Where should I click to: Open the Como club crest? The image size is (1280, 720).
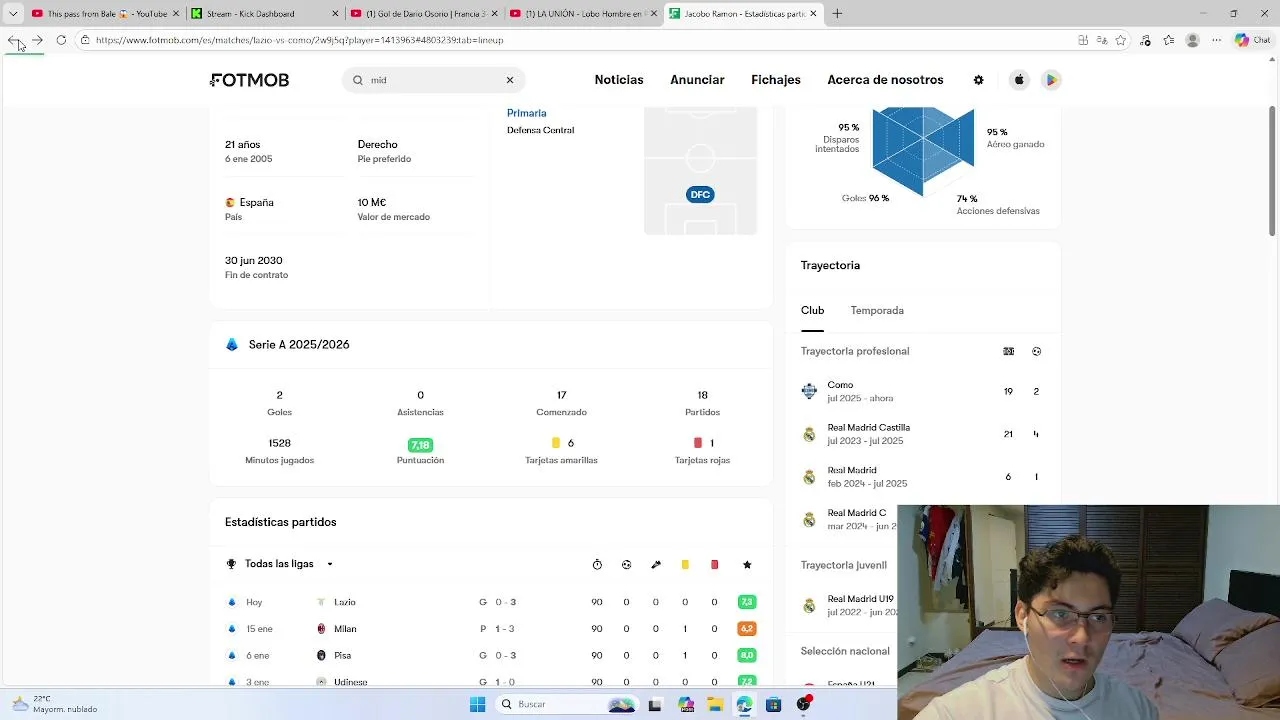(x=809, y=391)
